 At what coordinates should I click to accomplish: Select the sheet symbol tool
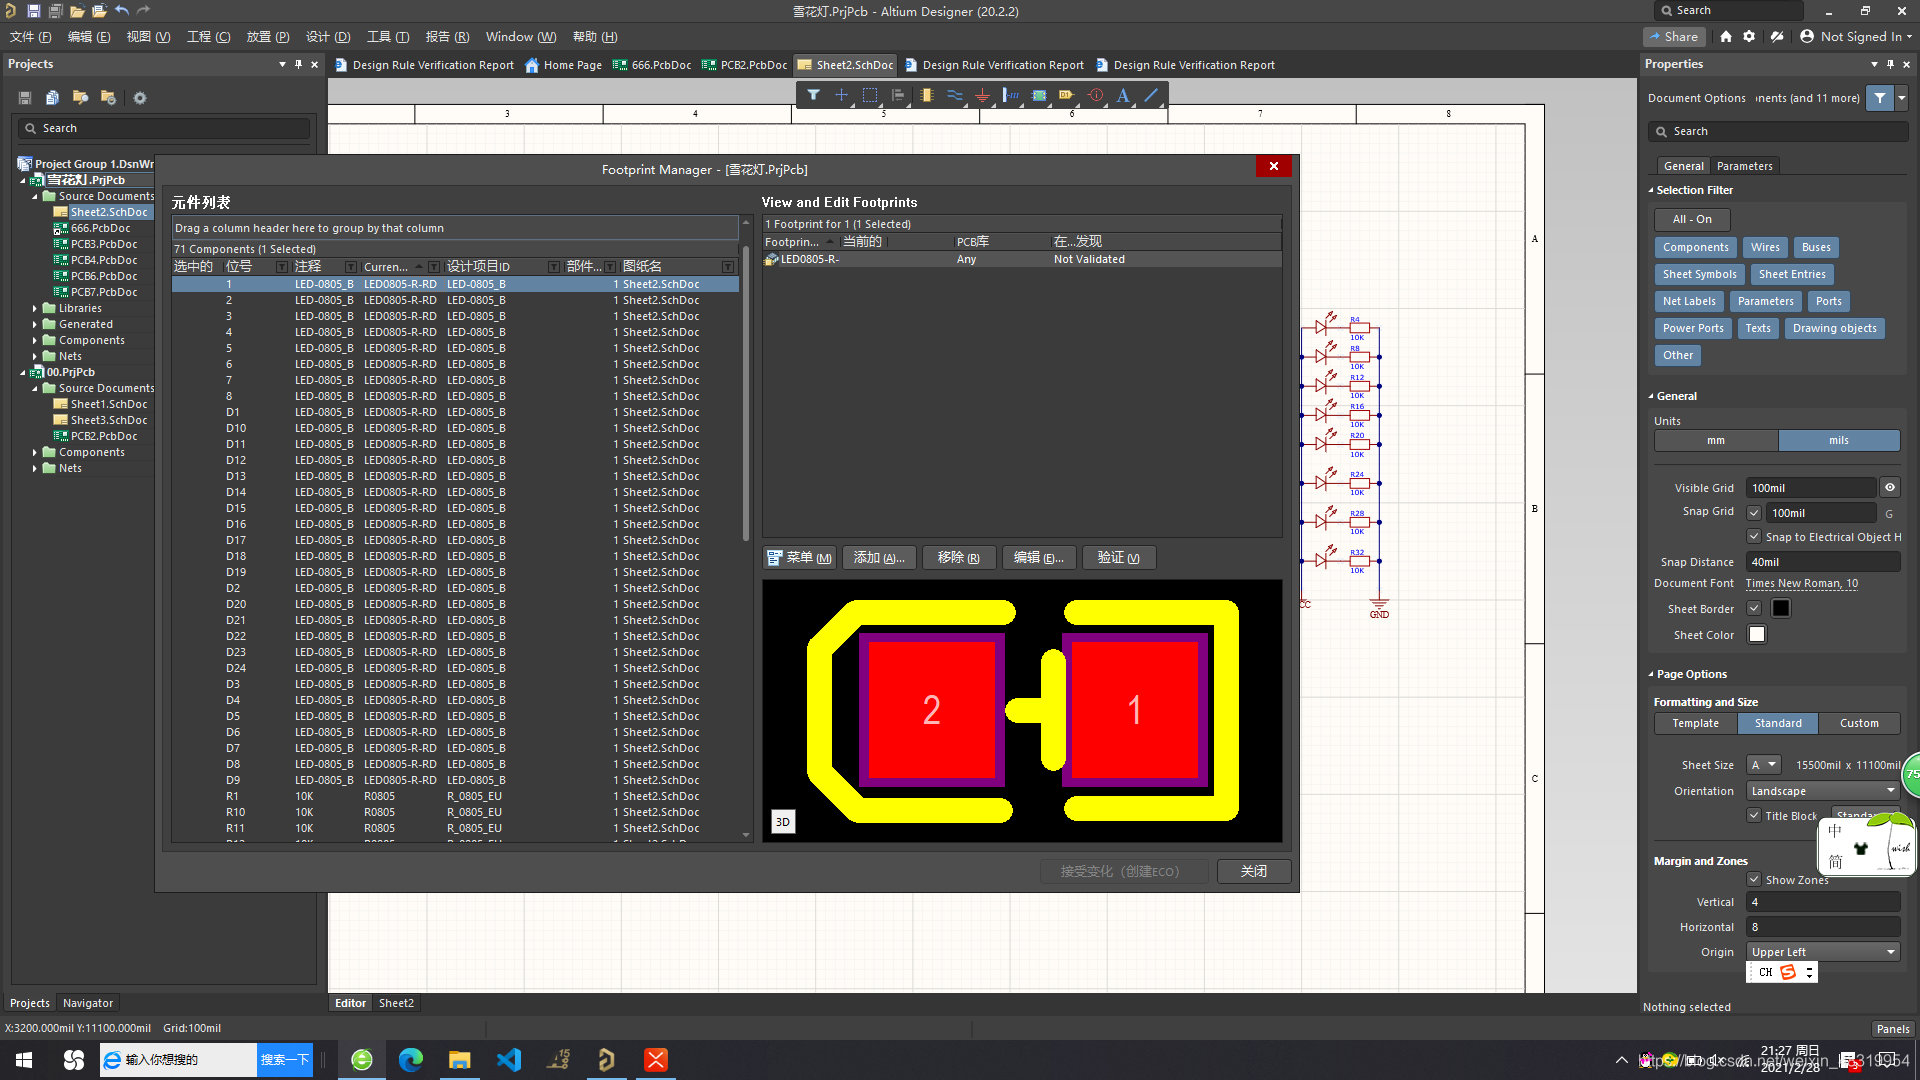click(1039, 95)
